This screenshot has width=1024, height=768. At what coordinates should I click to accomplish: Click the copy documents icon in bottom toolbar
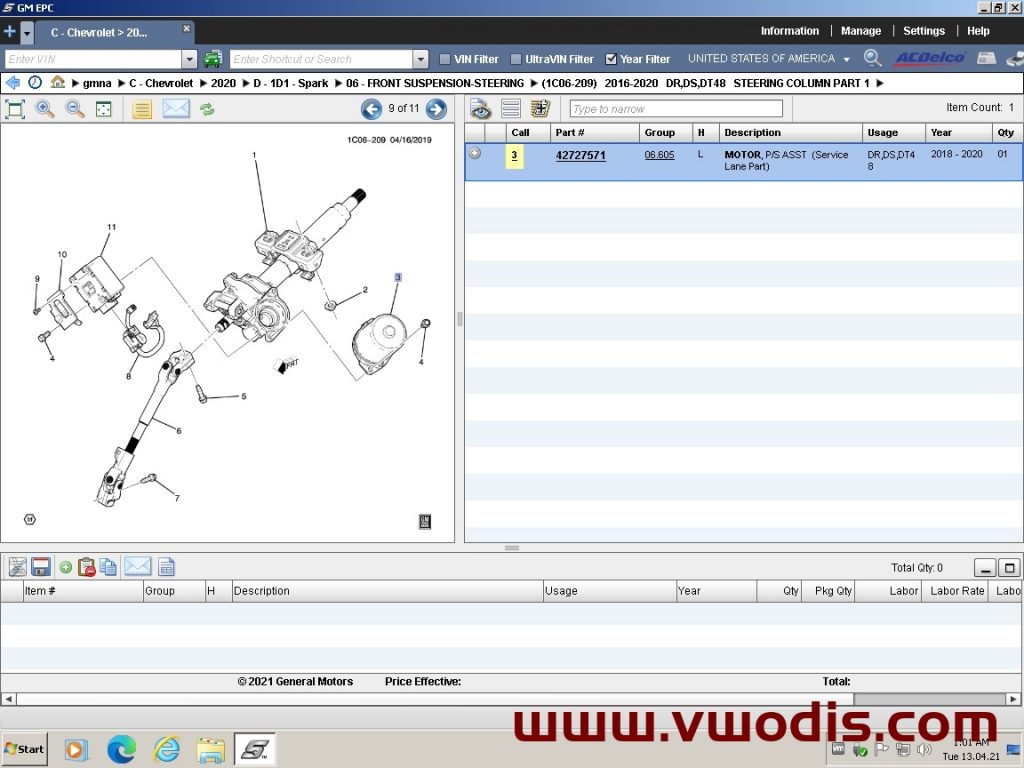pyautogui.click(x=108, y=567)
